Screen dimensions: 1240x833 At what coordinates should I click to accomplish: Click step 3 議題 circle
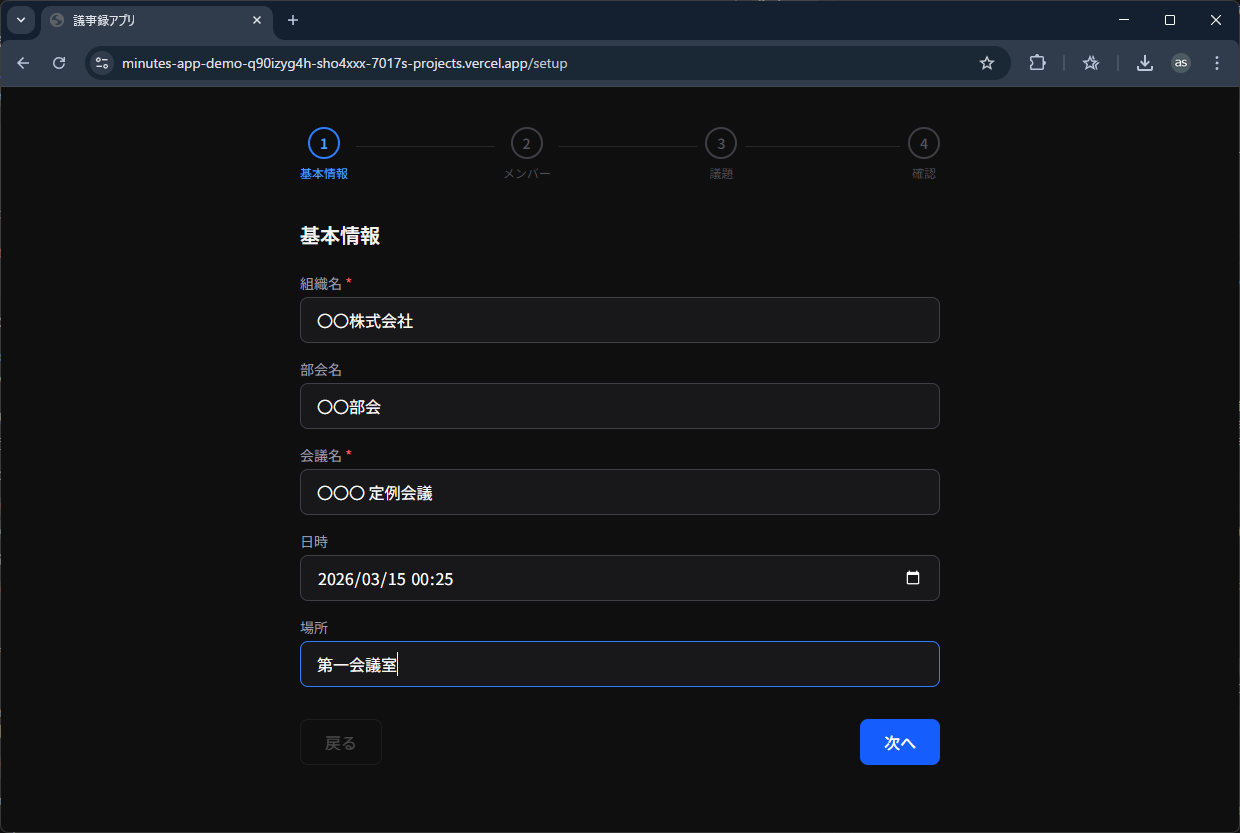point(720,144)
